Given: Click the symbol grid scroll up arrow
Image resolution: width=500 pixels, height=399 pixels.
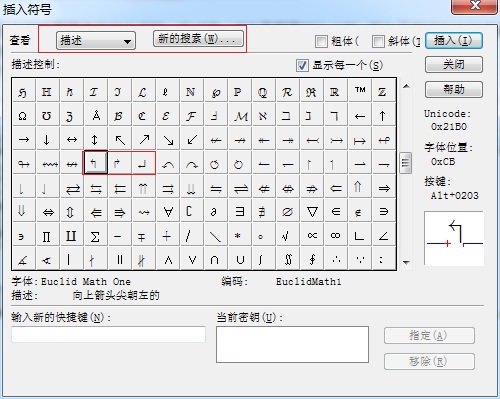Looking at the screenshot, I should click(406, 86).
